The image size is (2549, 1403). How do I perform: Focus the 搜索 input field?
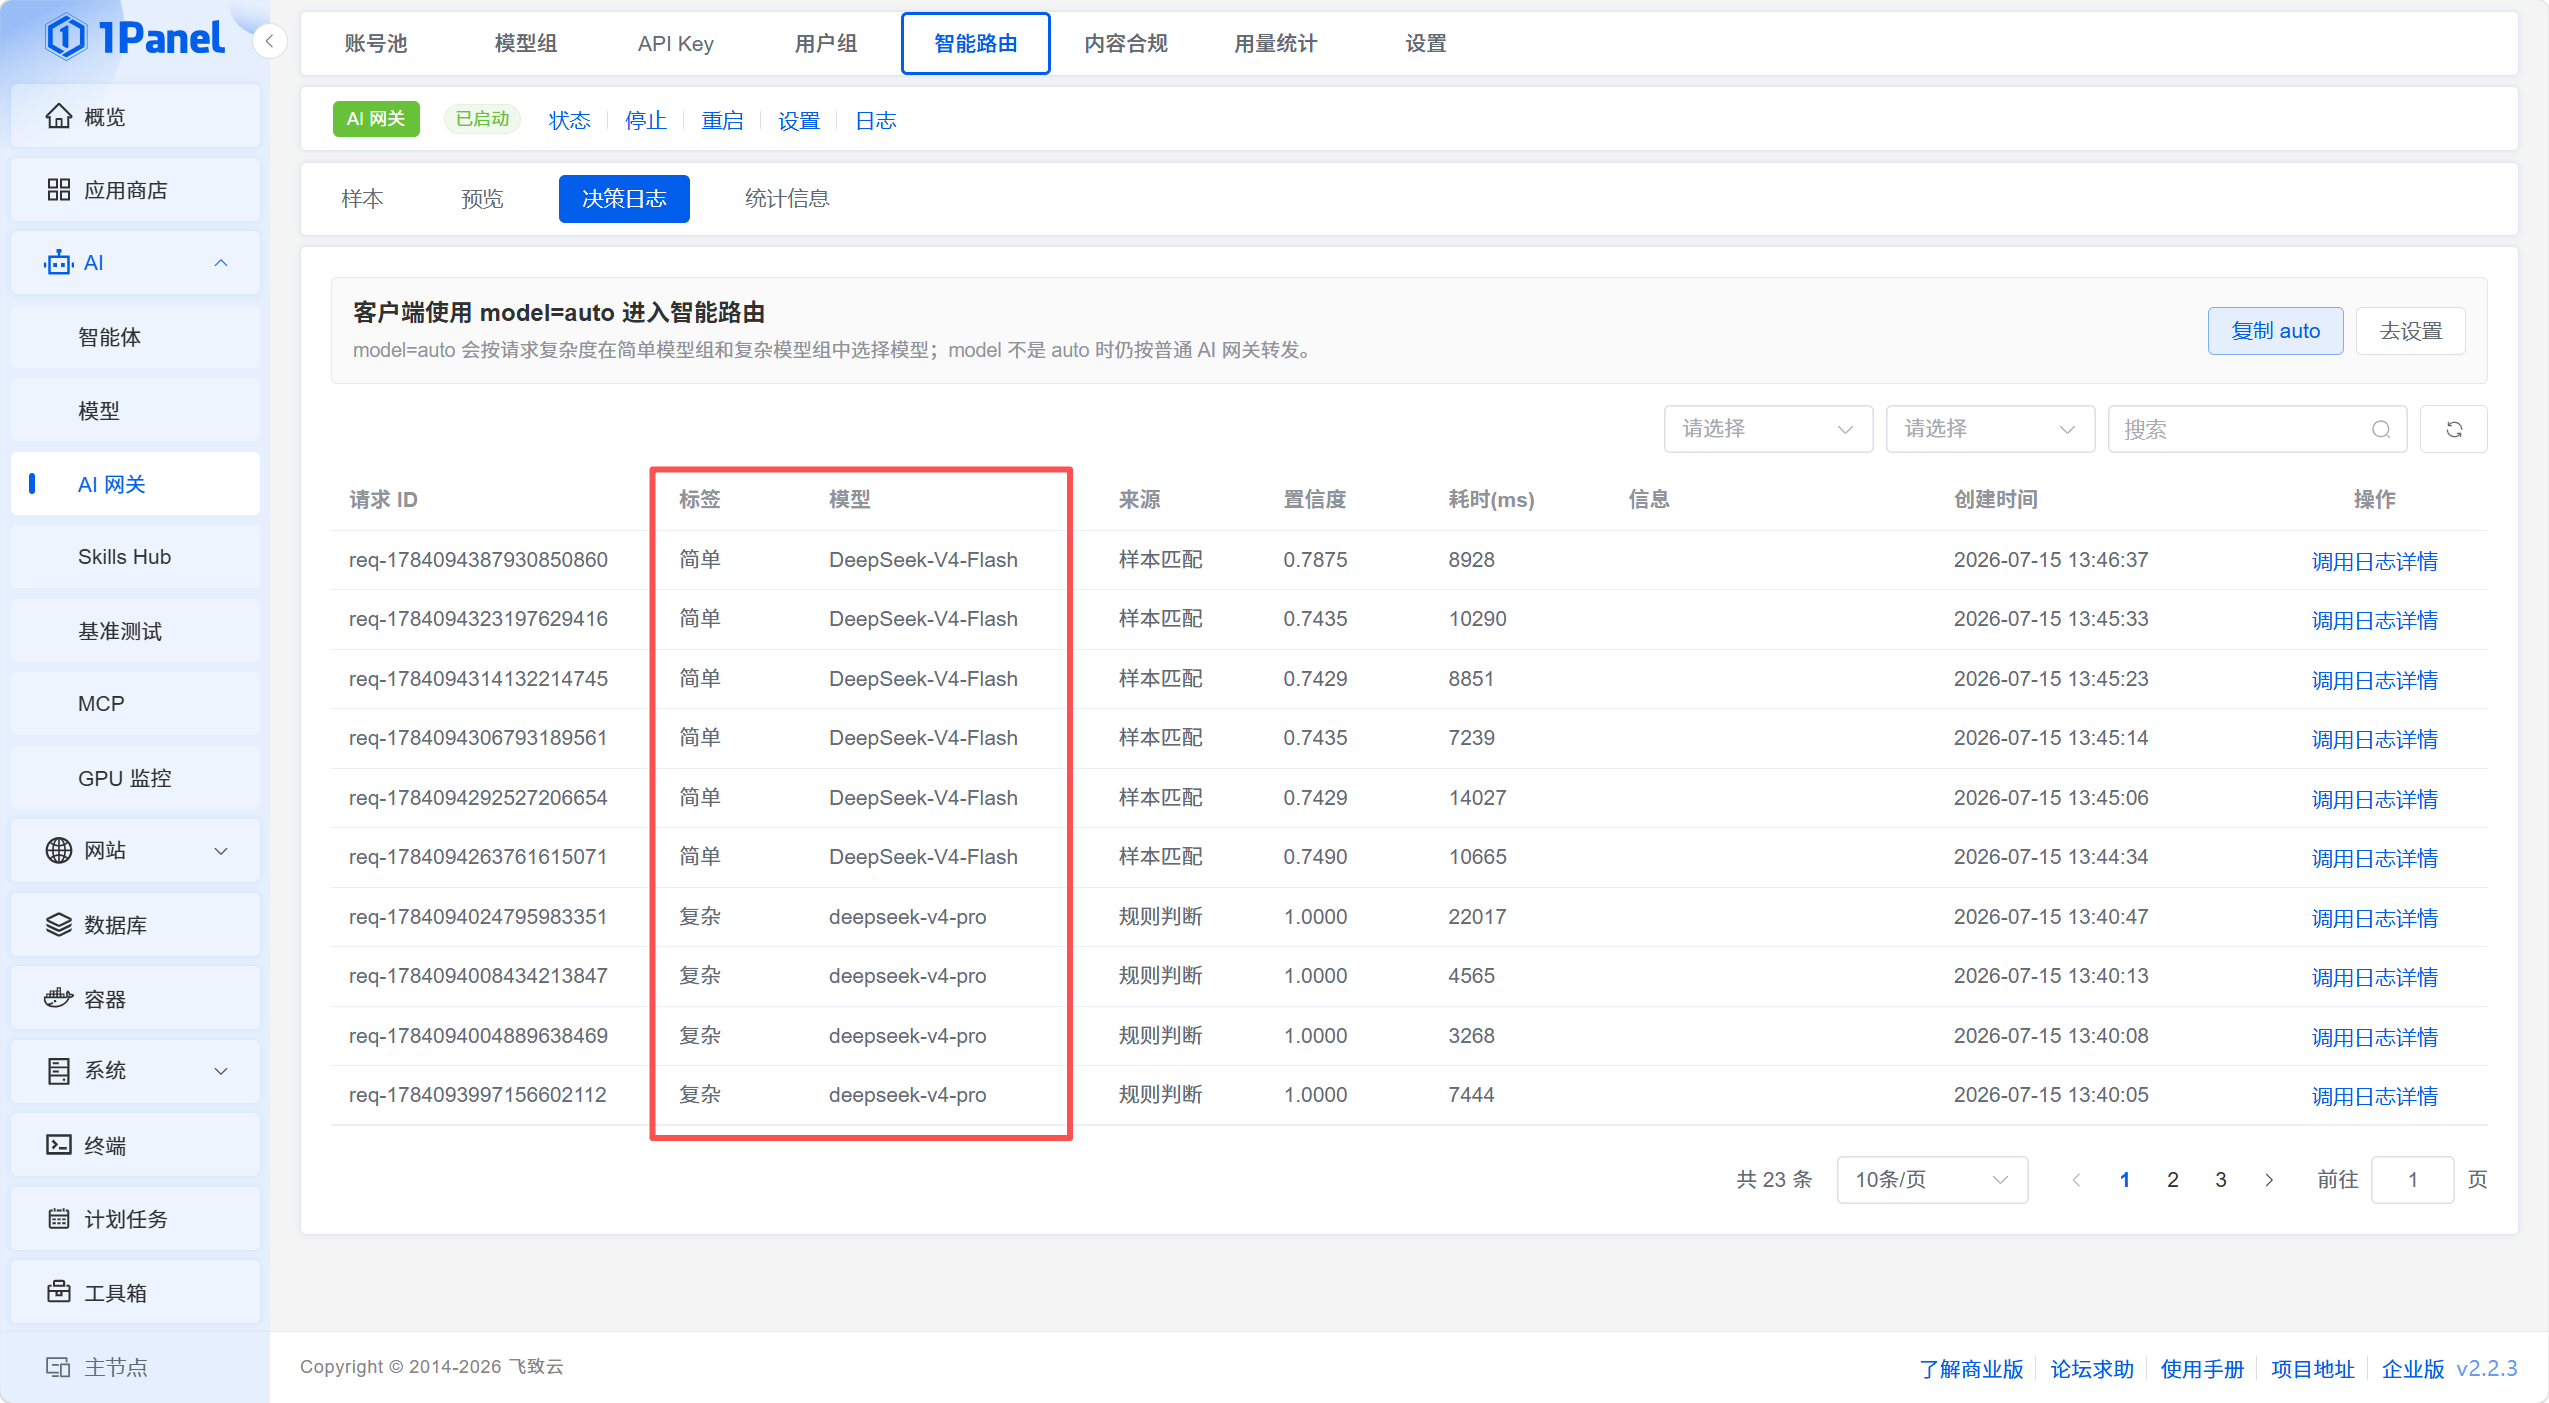coord(2243,429)
